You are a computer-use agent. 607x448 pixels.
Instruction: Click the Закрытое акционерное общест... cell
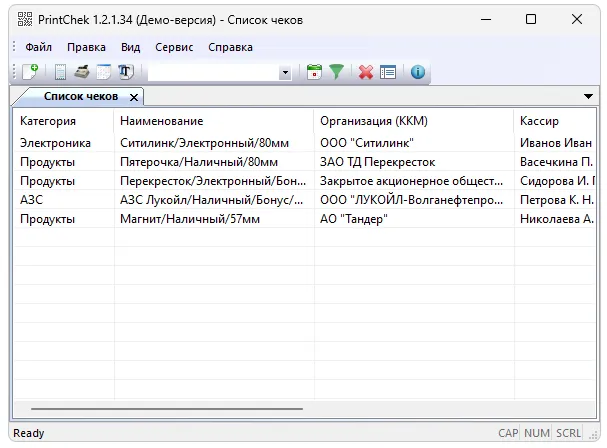414,181
